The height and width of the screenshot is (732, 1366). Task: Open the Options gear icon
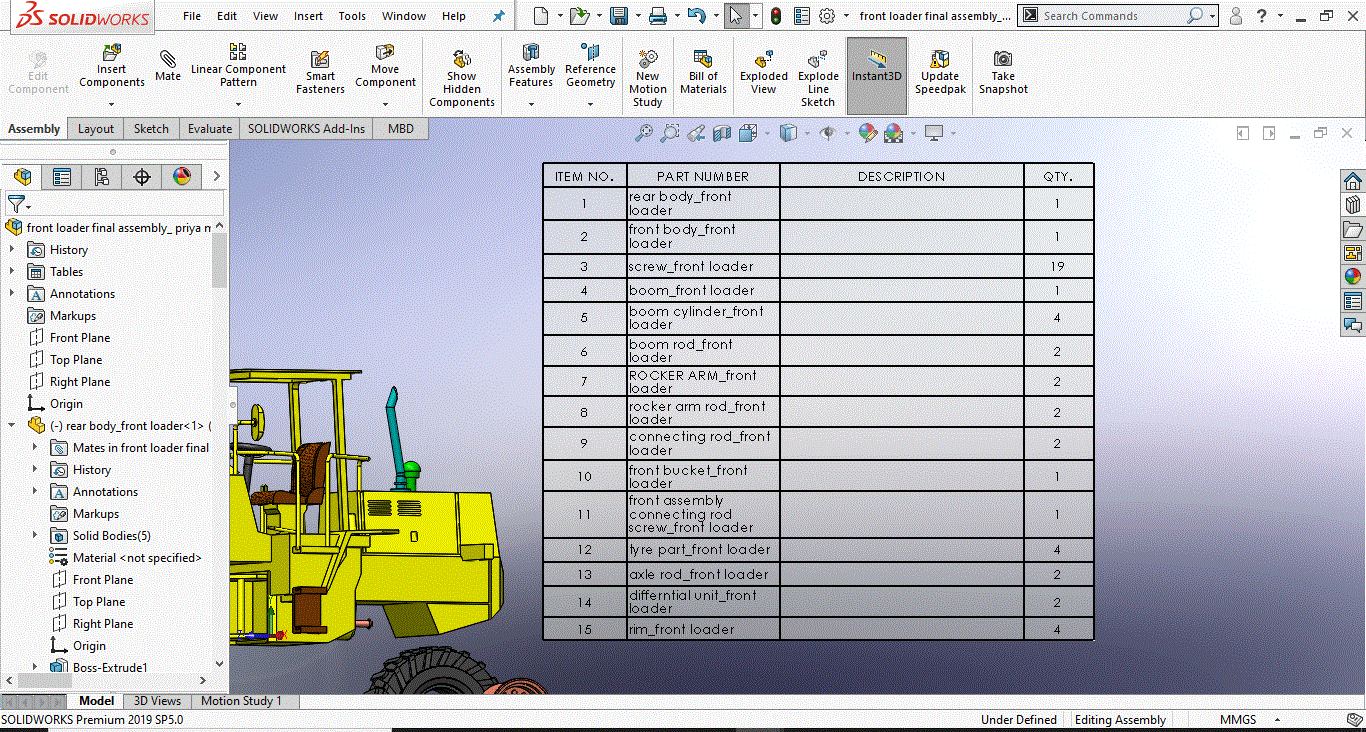(827, 16)
